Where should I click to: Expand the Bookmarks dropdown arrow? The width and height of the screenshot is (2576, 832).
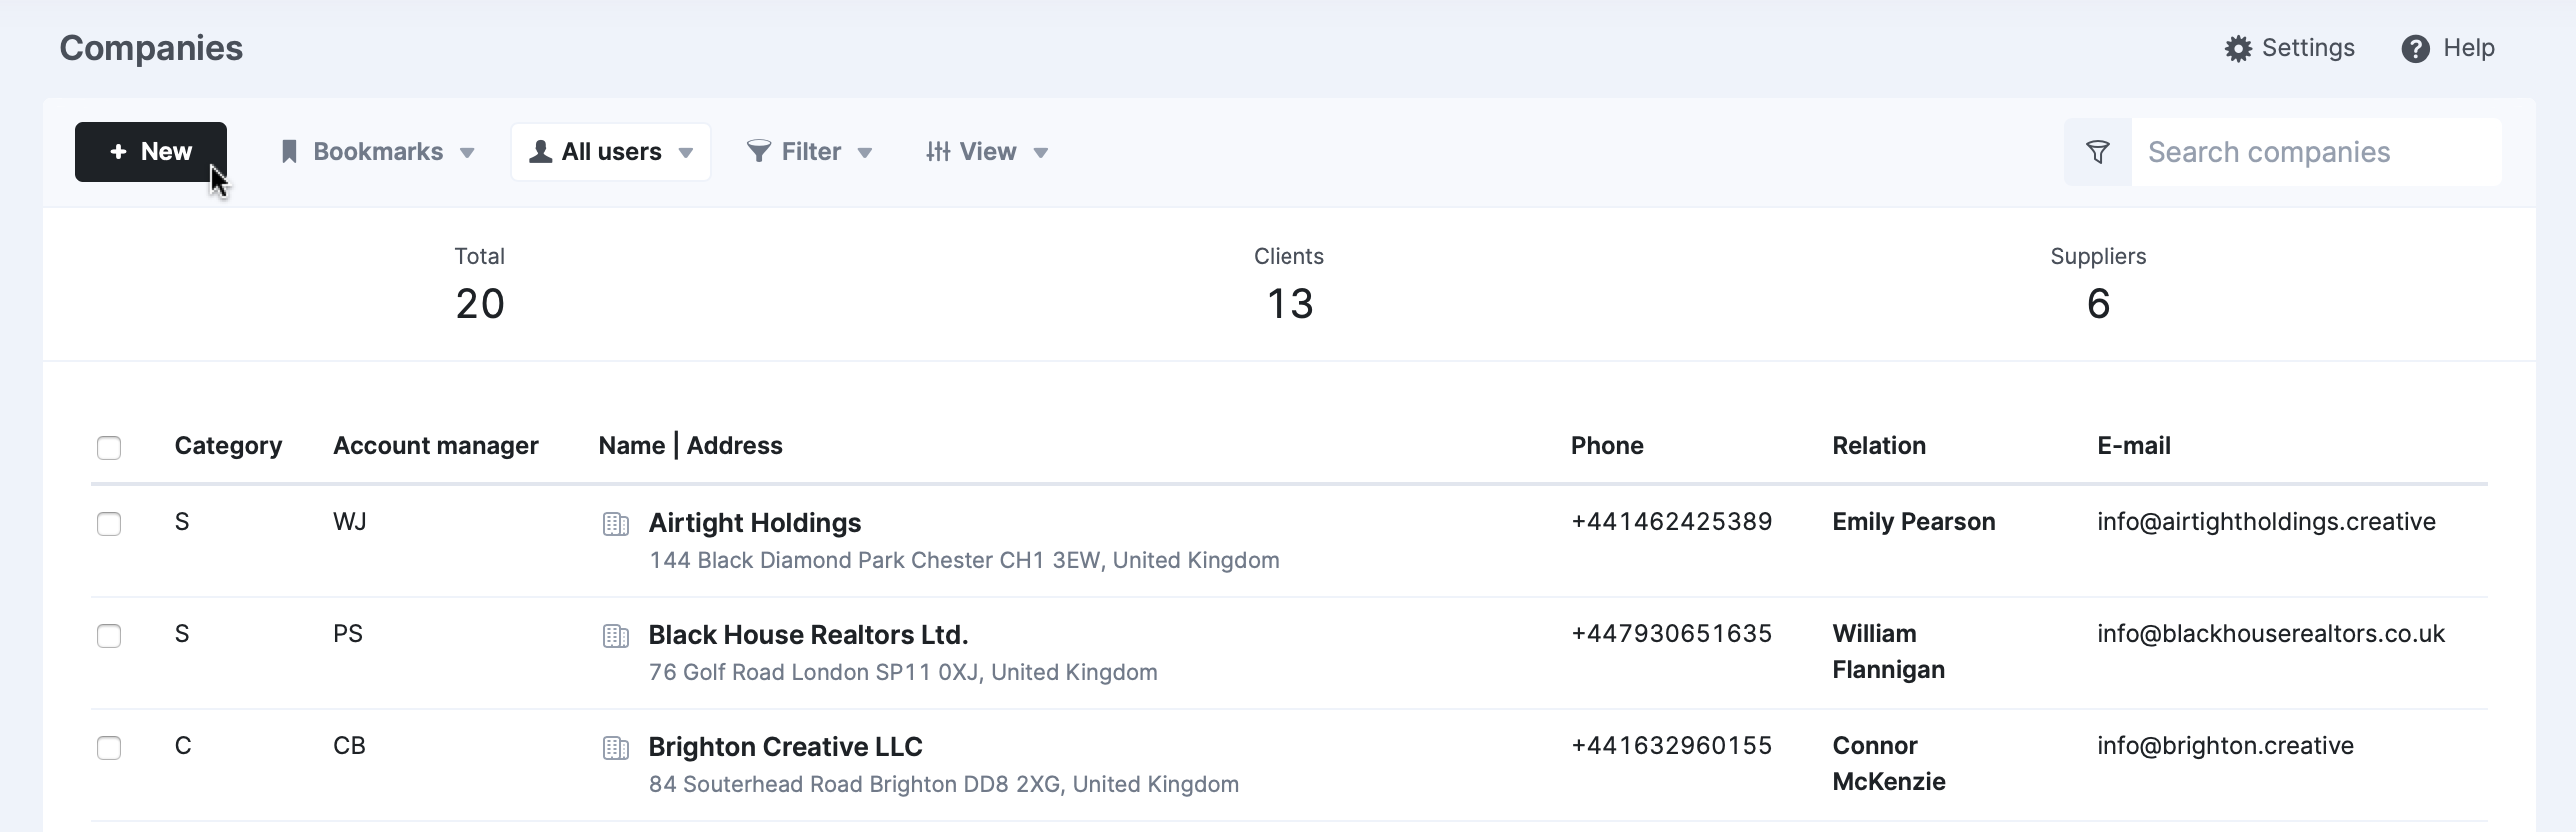pos(467,153)
